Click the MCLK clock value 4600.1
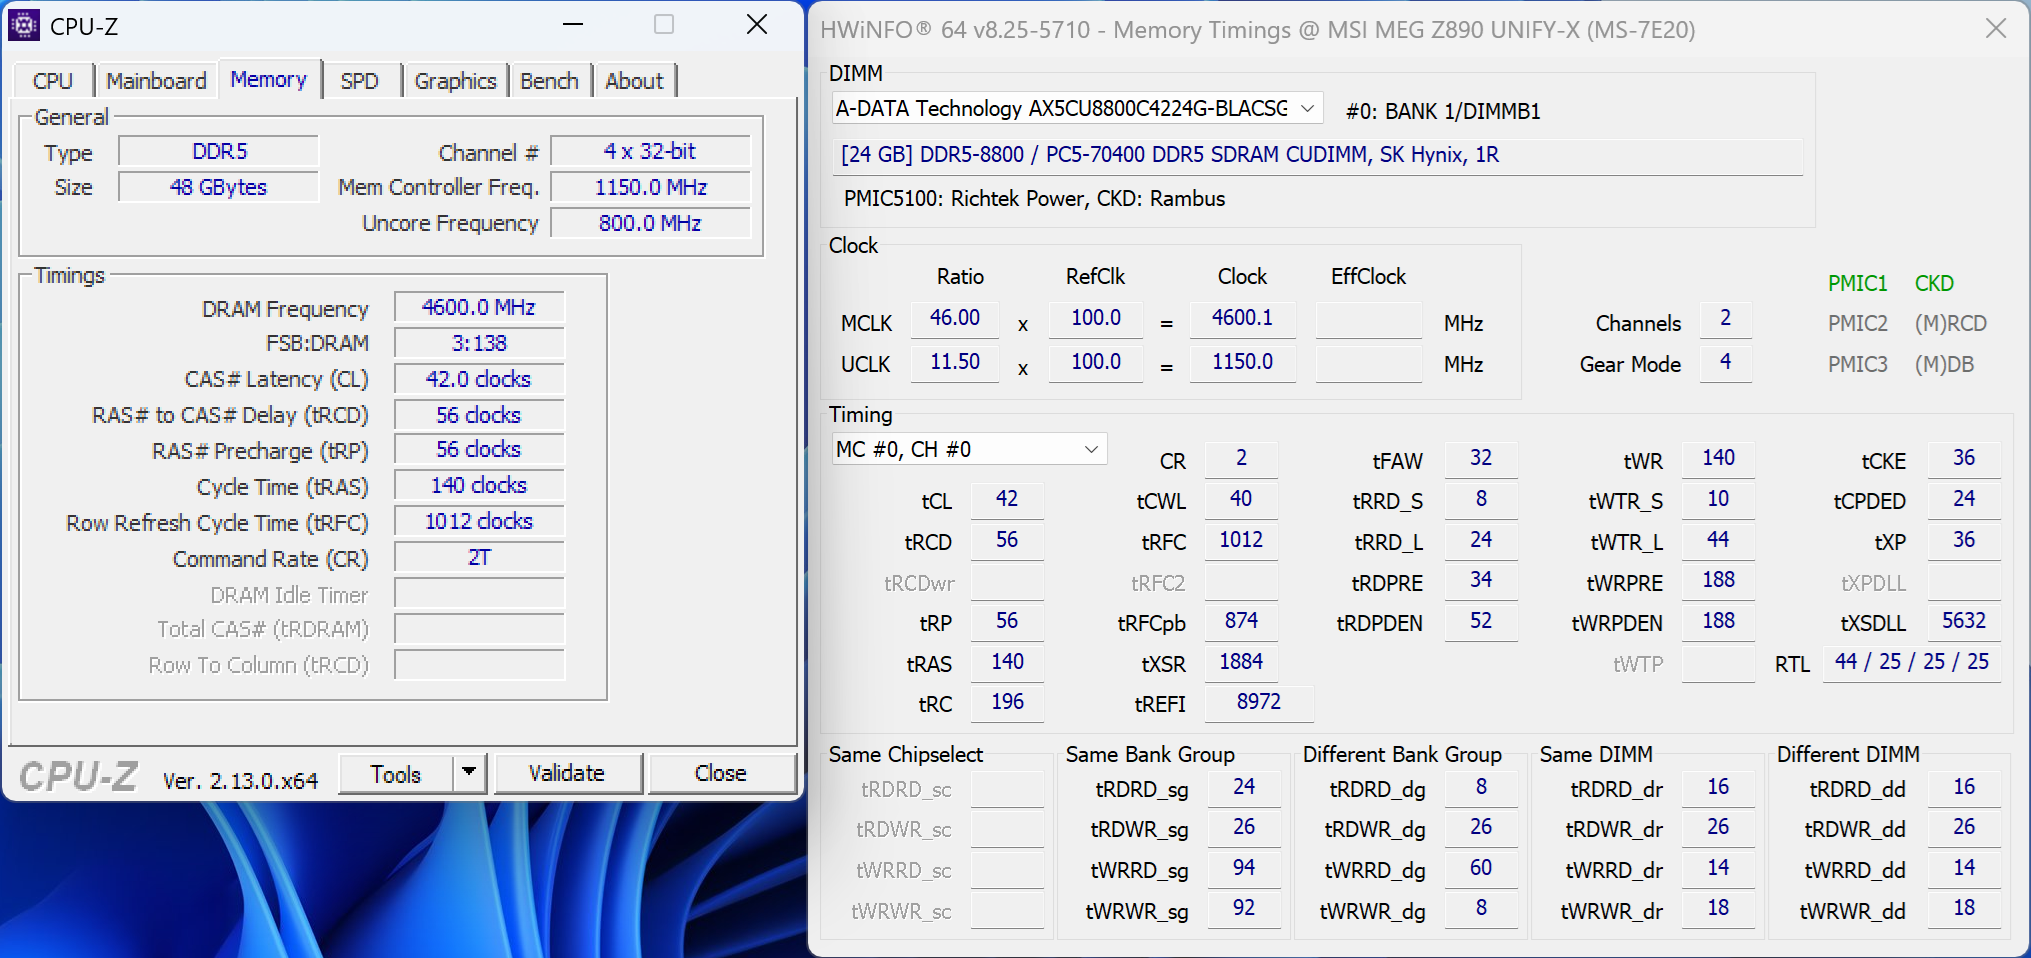This screenshot has height=958, width=2031. (x=1243, y=318)
